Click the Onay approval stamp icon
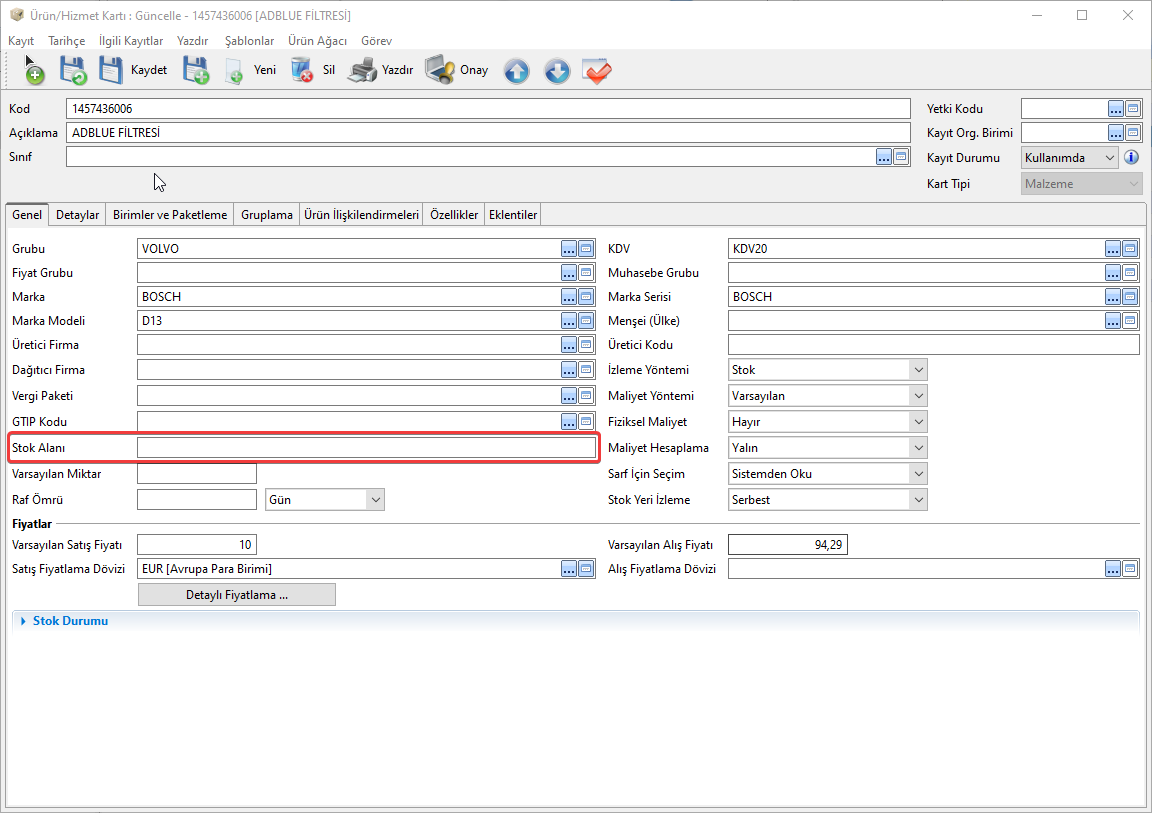 click(440, 71)
